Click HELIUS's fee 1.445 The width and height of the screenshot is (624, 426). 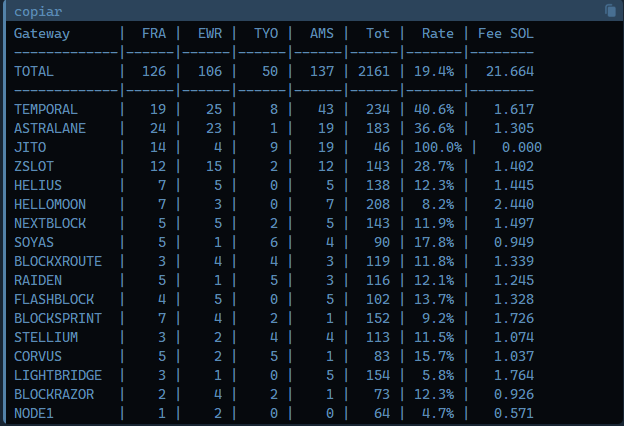(x=514, y=186)
